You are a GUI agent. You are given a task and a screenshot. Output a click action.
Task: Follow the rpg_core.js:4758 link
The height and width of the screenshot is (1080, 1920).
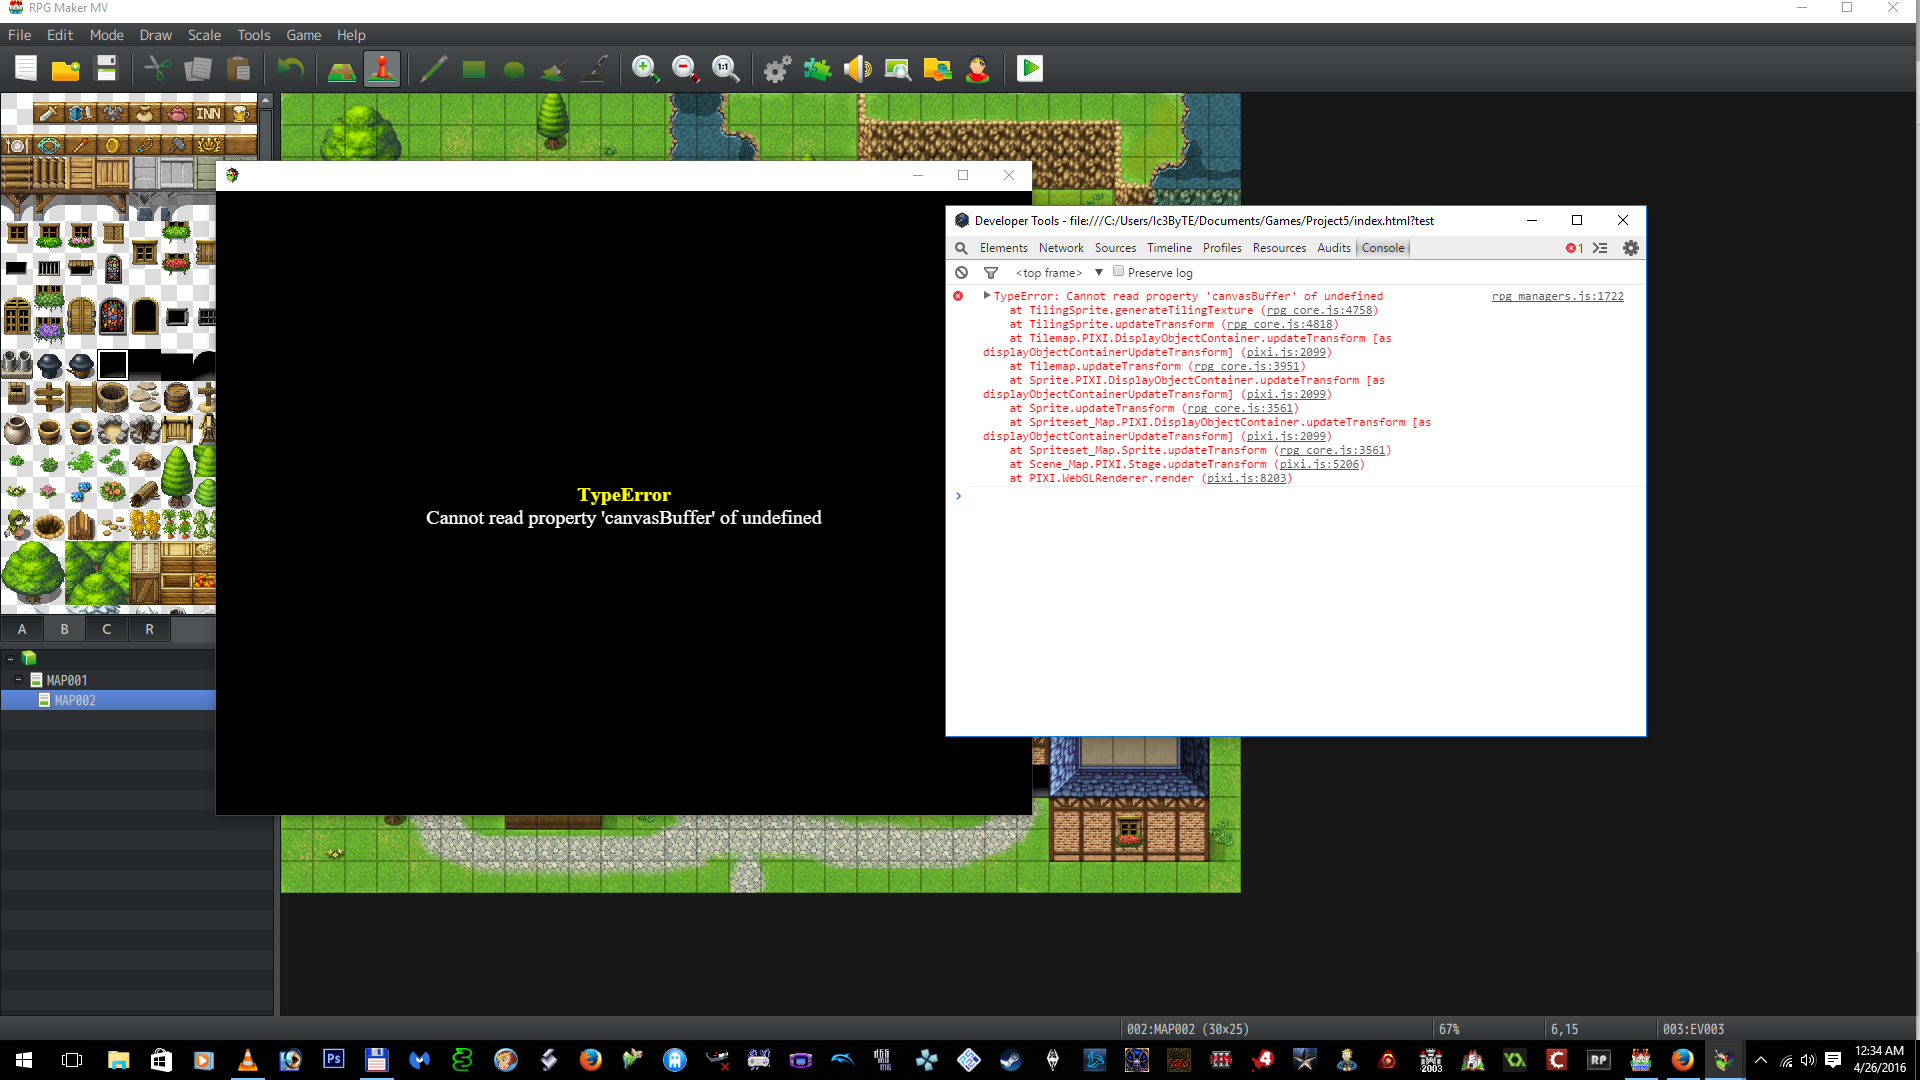coord(1319,310)
